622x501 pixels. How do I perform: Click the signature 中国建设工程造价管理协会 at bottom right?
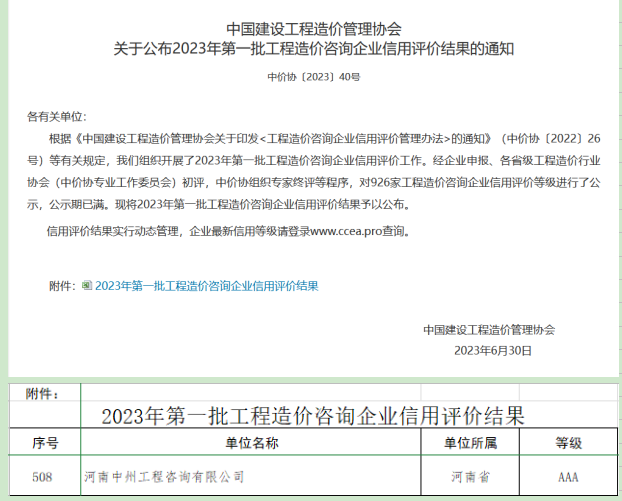point(489,330)
